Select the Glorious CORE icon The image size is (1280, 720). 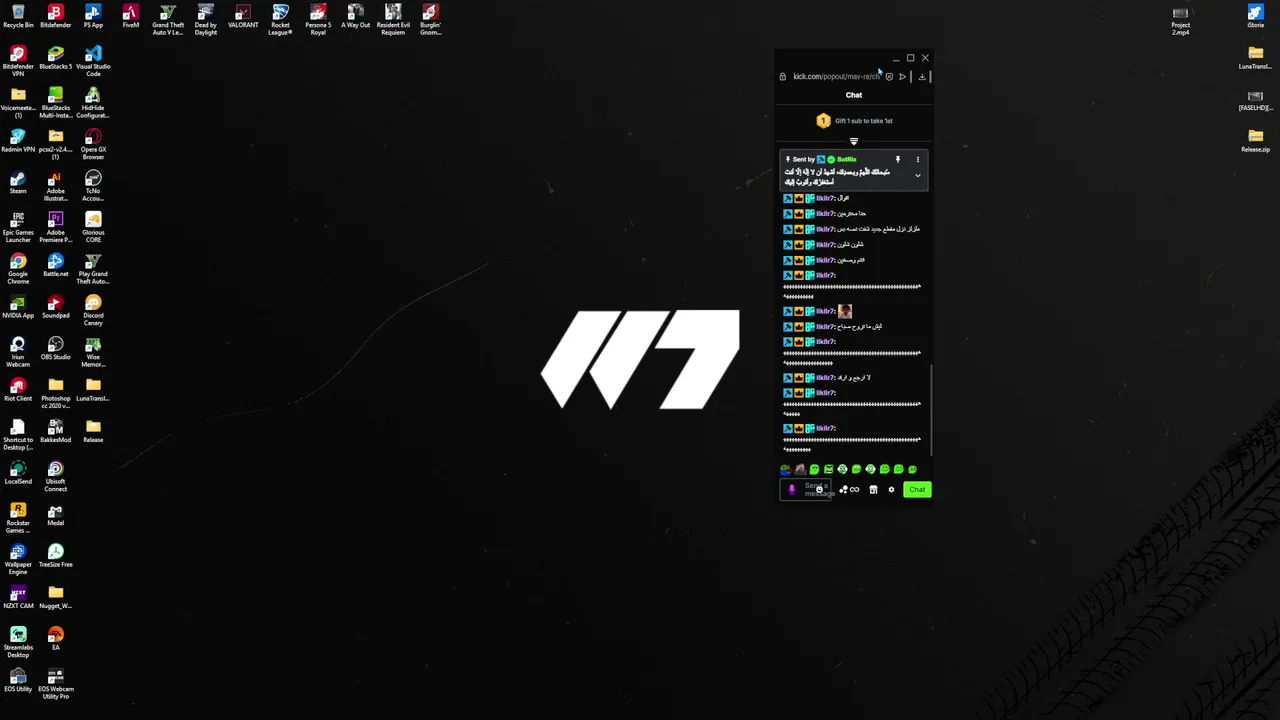point(93,228)
